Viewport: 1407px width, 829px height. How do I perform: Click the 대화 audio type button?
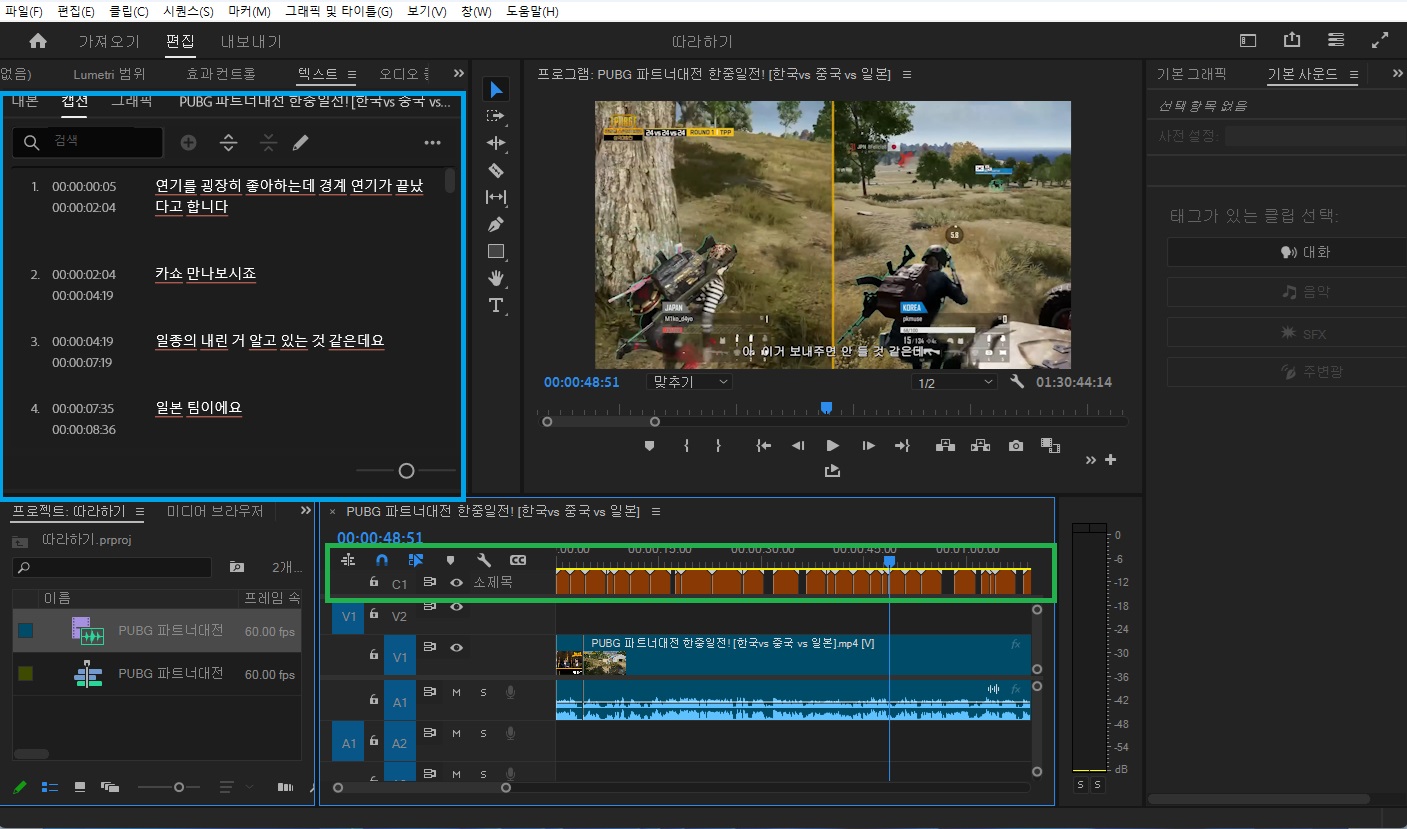(1286, 252)
